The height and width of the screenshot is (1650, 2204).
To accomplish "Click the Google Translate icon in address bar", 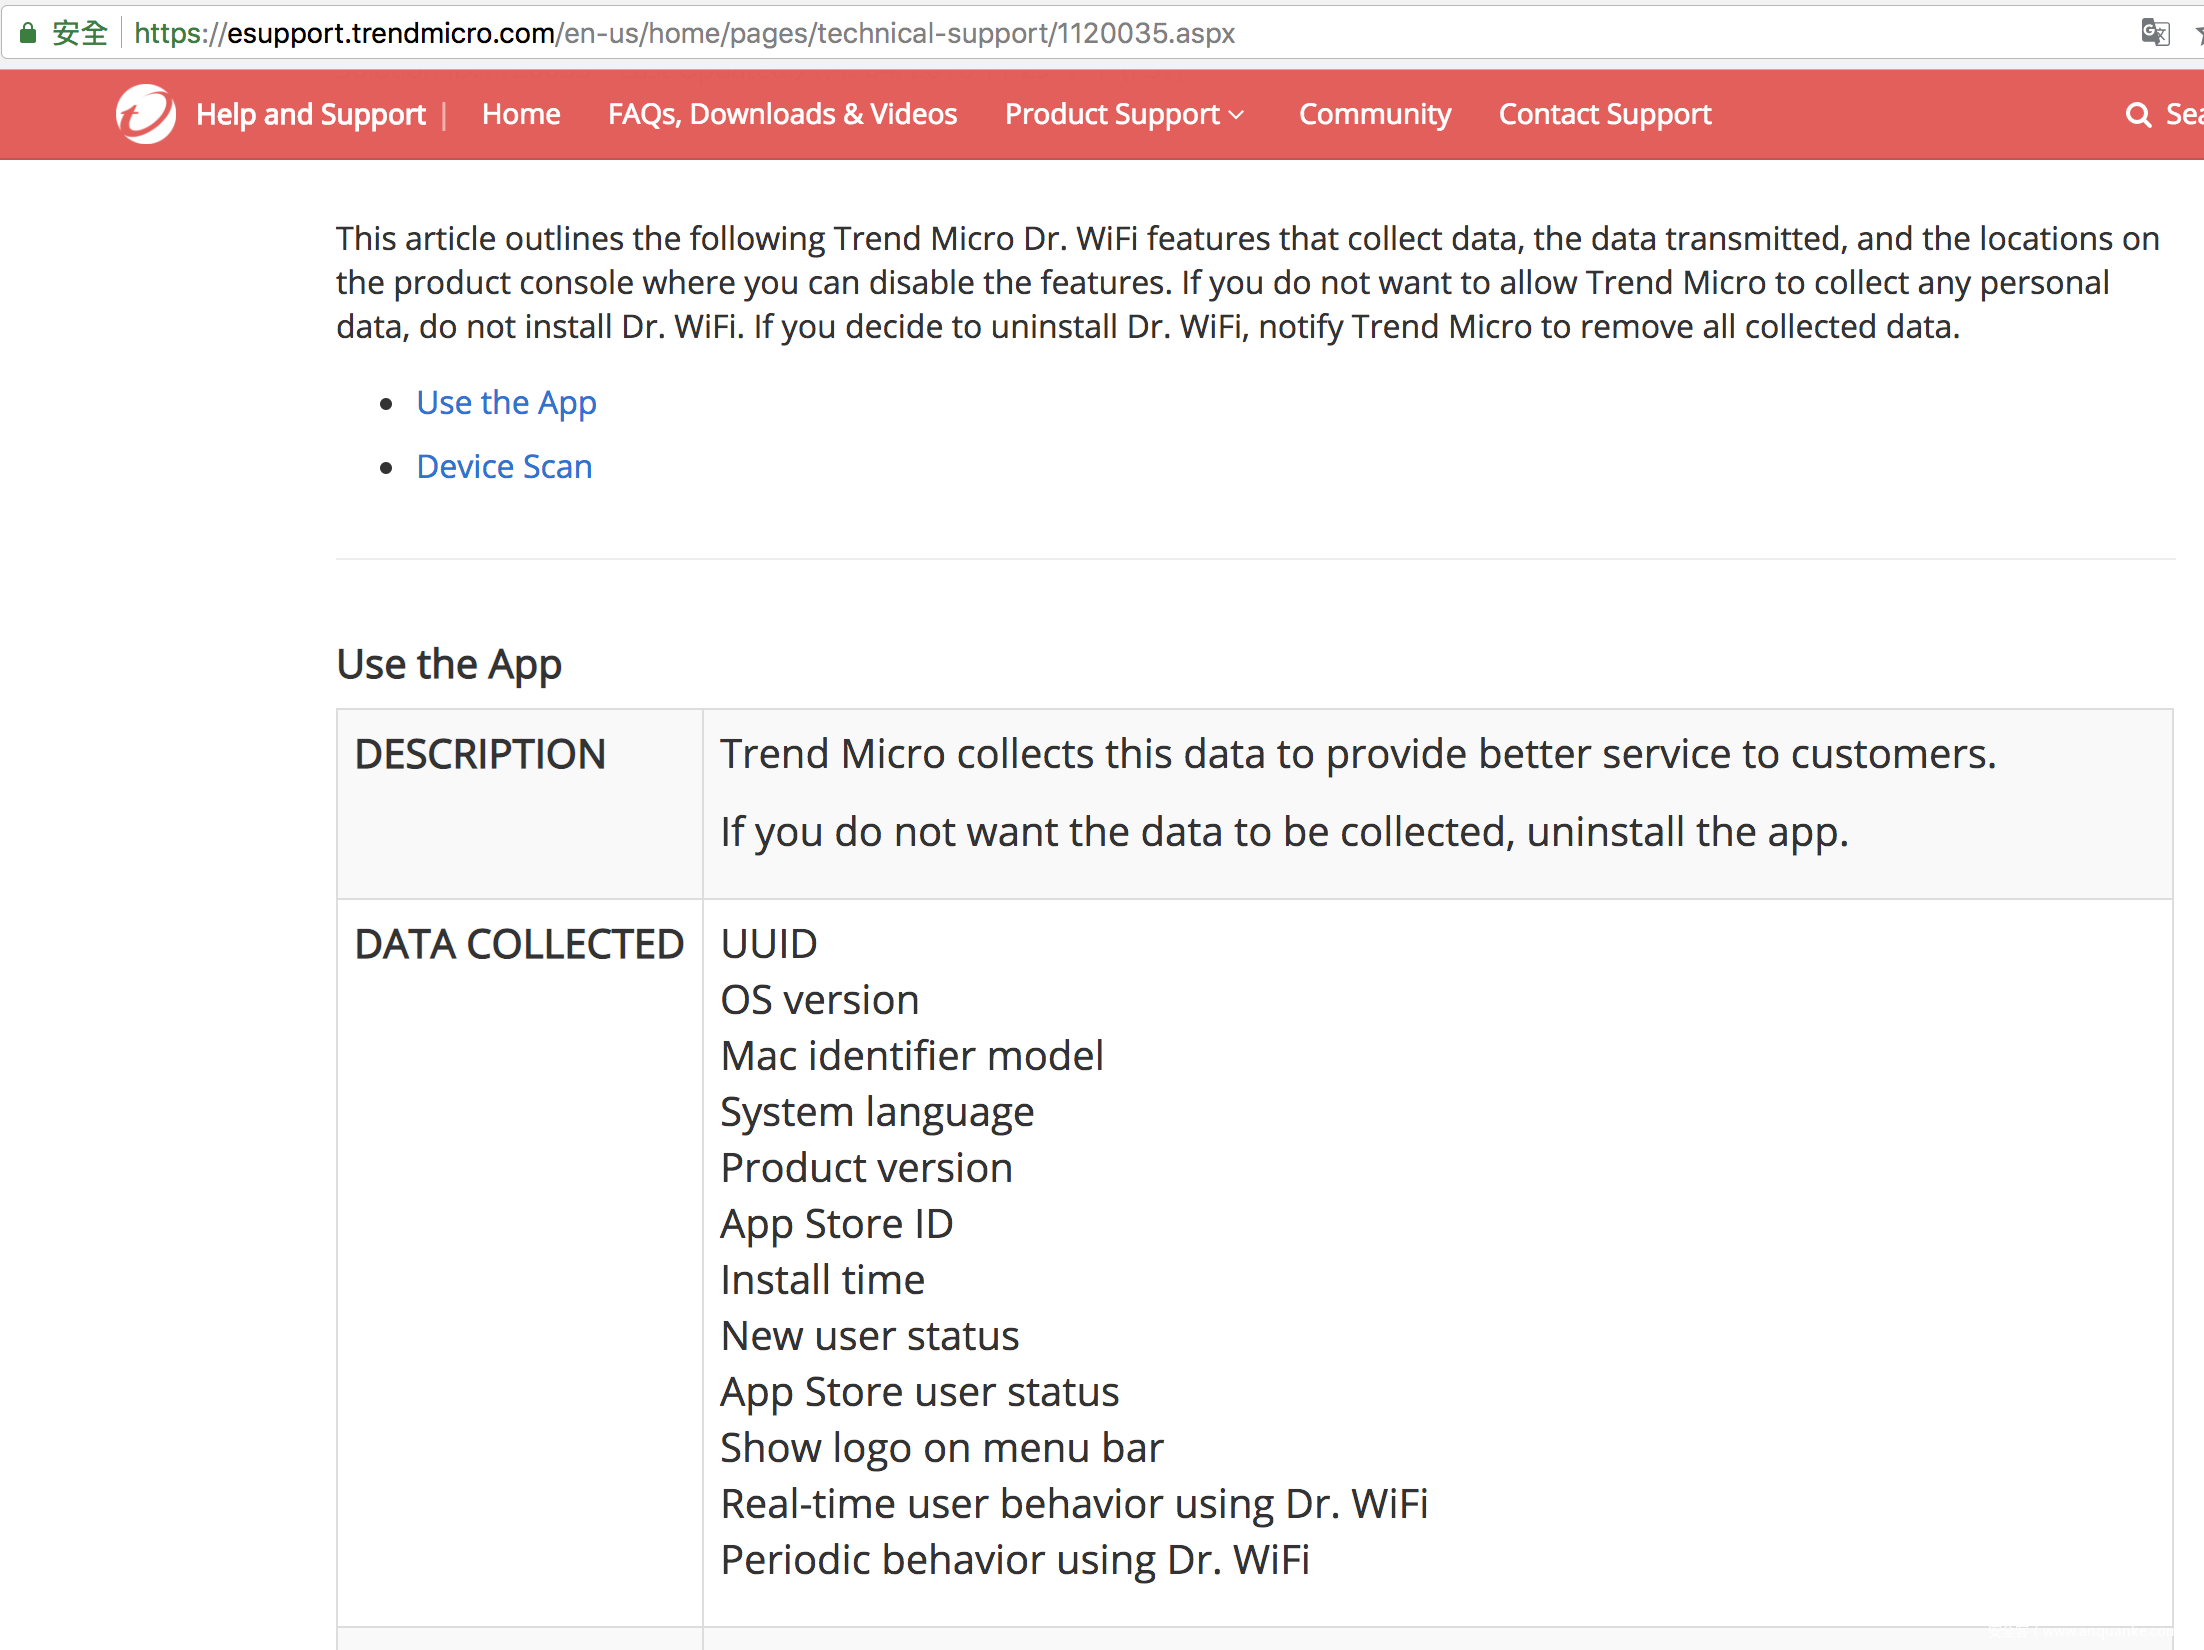I will 2154,33.
